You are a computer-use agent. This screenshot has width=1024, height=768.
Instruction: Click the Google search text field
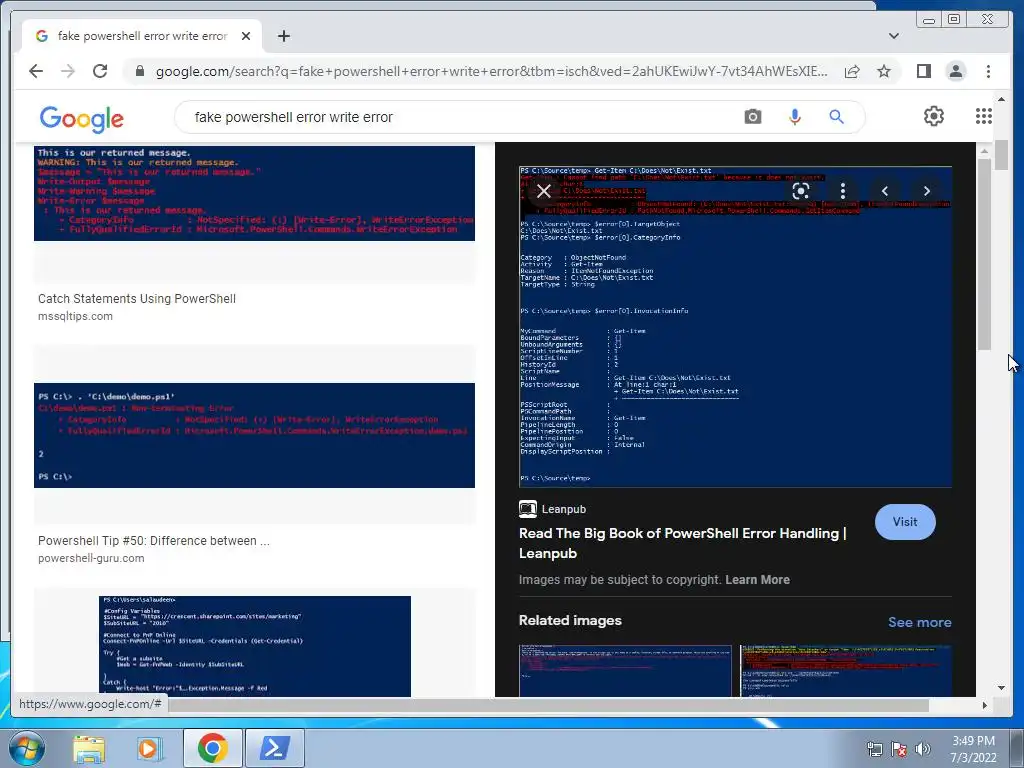(457, 117)
